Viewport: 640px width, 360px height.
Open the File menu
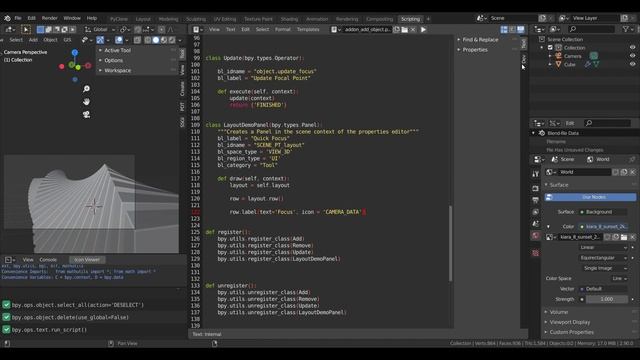[18, 18]
